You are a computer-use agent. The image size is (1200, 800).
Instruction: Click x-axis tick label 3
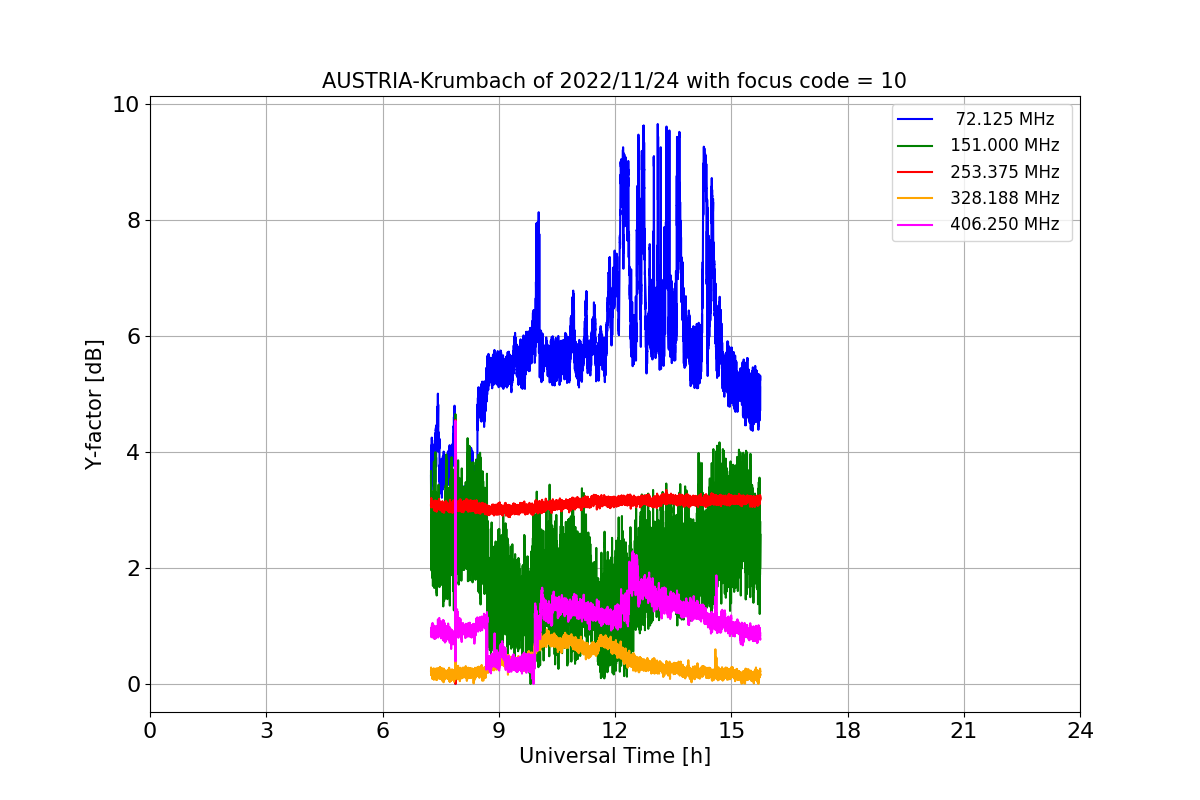click(266, 731)
